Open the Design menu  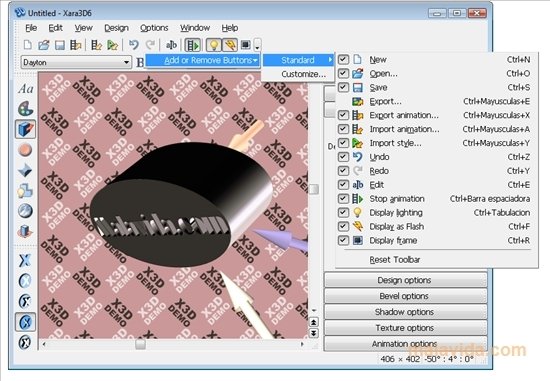[116, 28]
